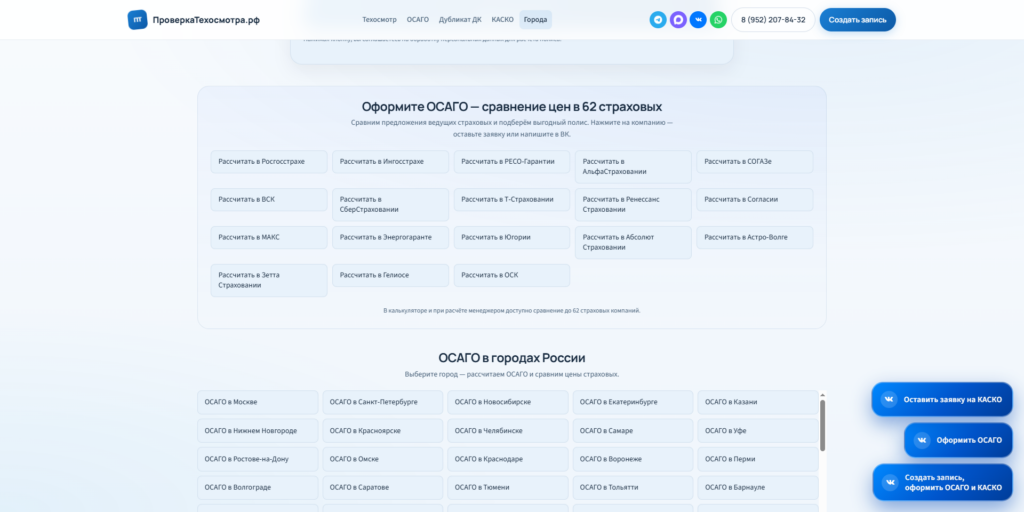Click the ПроверкаТехосмотра.рф site name

pyautogui.click(x=206, y=20)
